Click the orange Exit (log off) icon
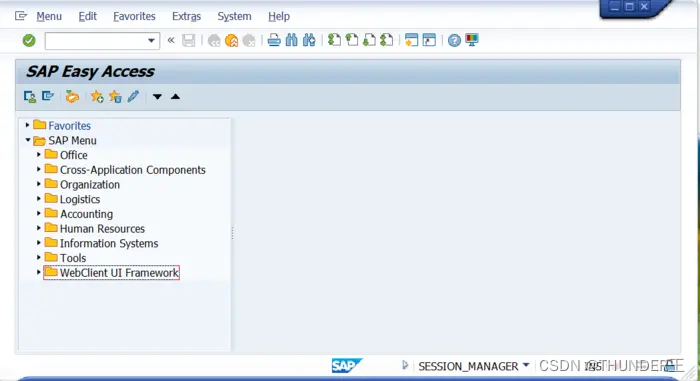 tap(232, 41)
